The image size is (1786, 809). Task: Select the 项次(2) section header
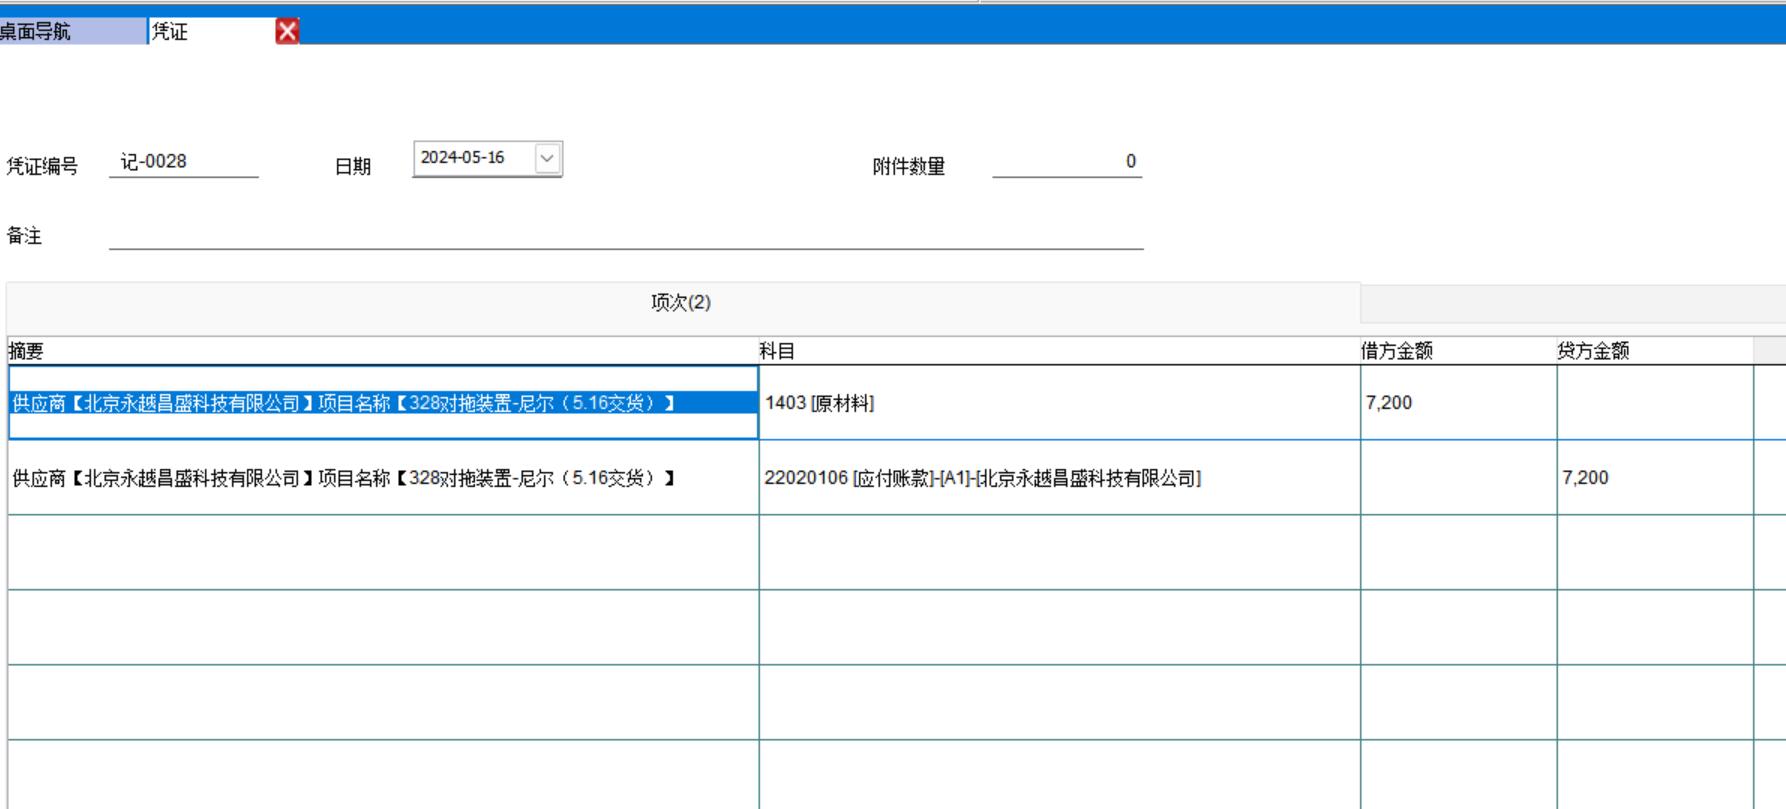click(x=681, y=302)
